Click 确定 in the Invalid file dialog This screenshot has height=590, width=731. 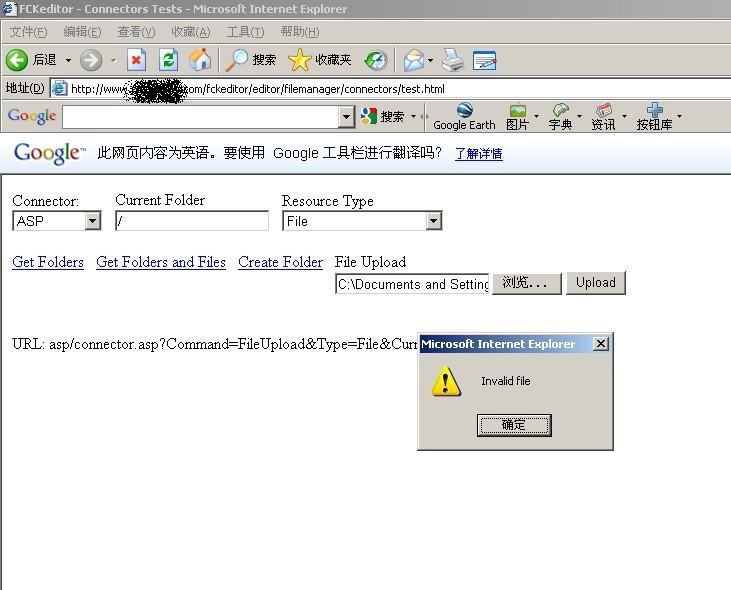[x=514, y=425]
